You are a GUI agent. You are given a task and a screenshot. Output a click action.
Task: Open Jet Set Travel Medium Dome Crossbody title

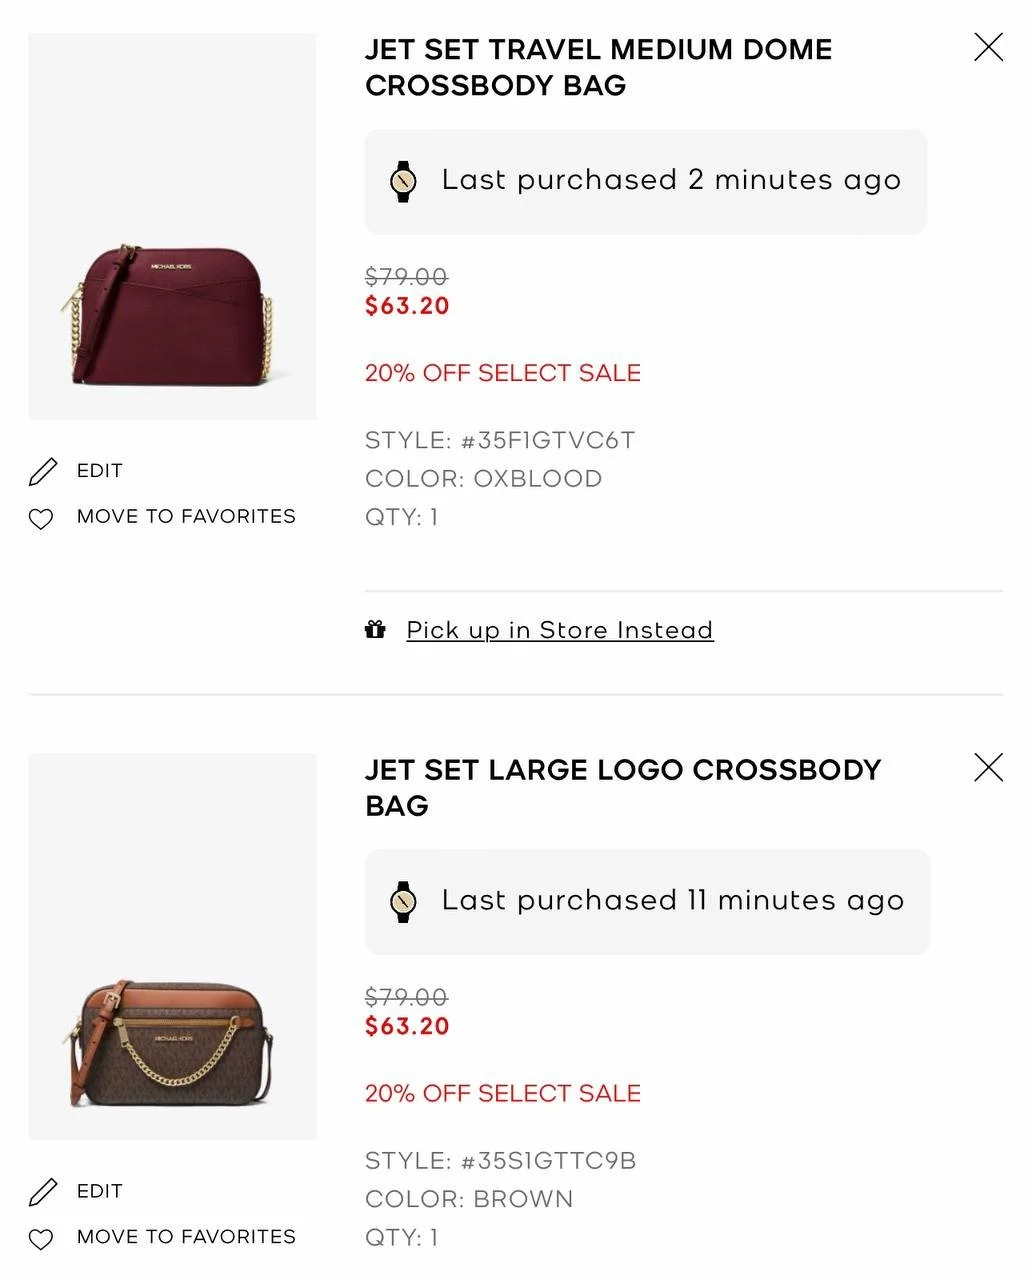(x=598, y=67)
